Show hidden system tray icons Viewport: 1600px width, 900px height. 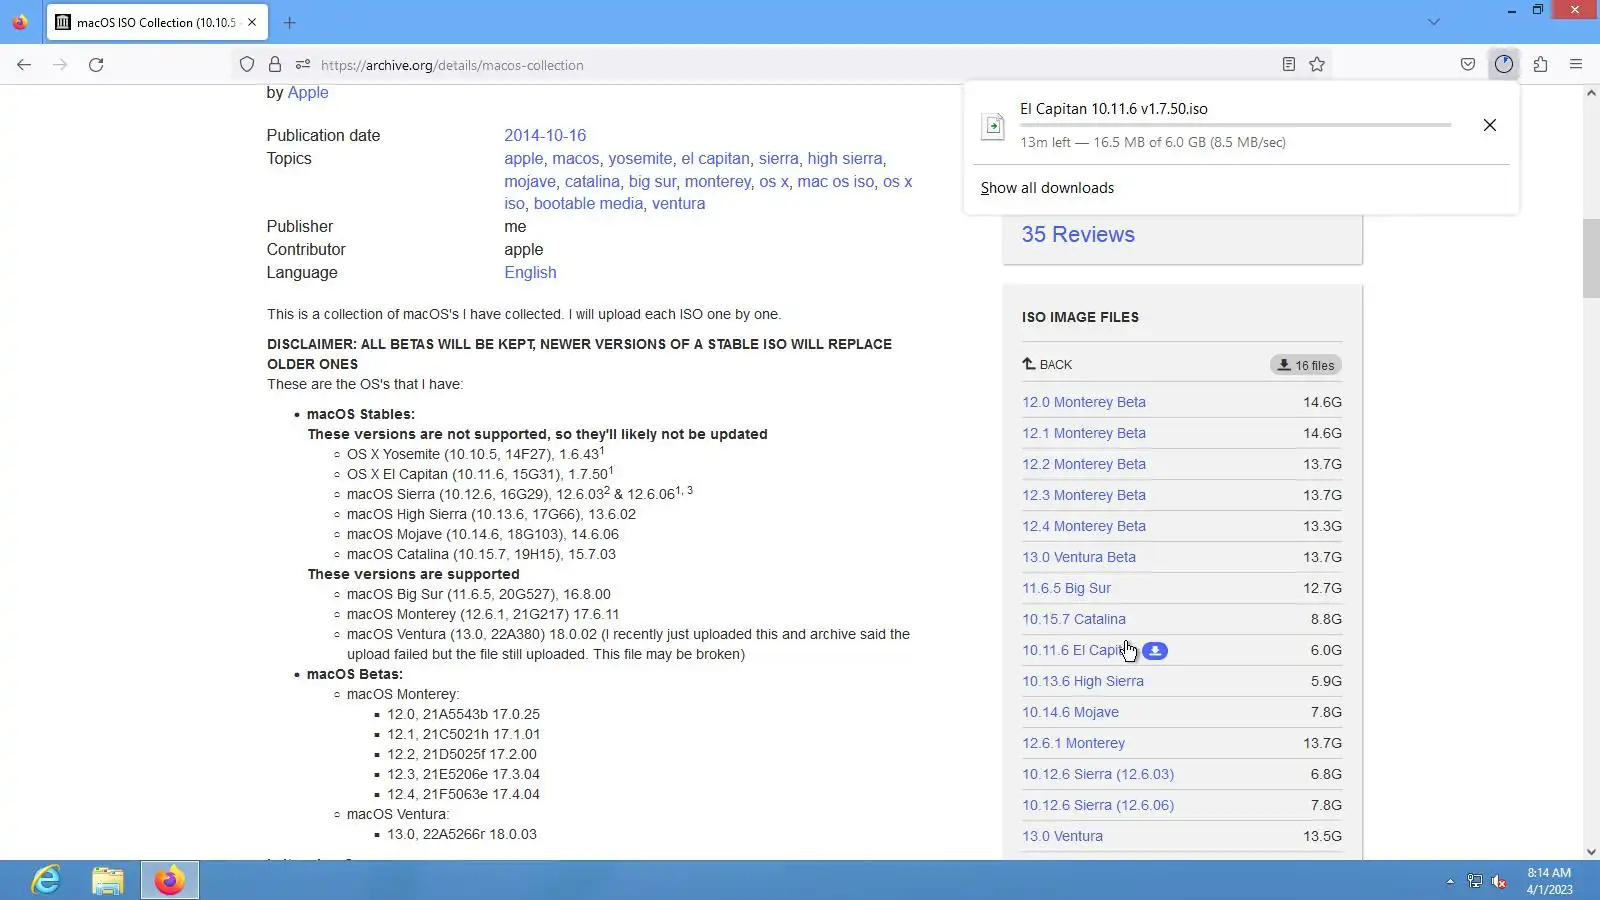coord(1450,881)
